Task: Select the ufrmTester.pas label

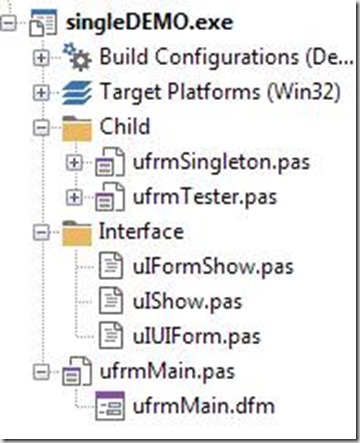Action: coord(205,197)
